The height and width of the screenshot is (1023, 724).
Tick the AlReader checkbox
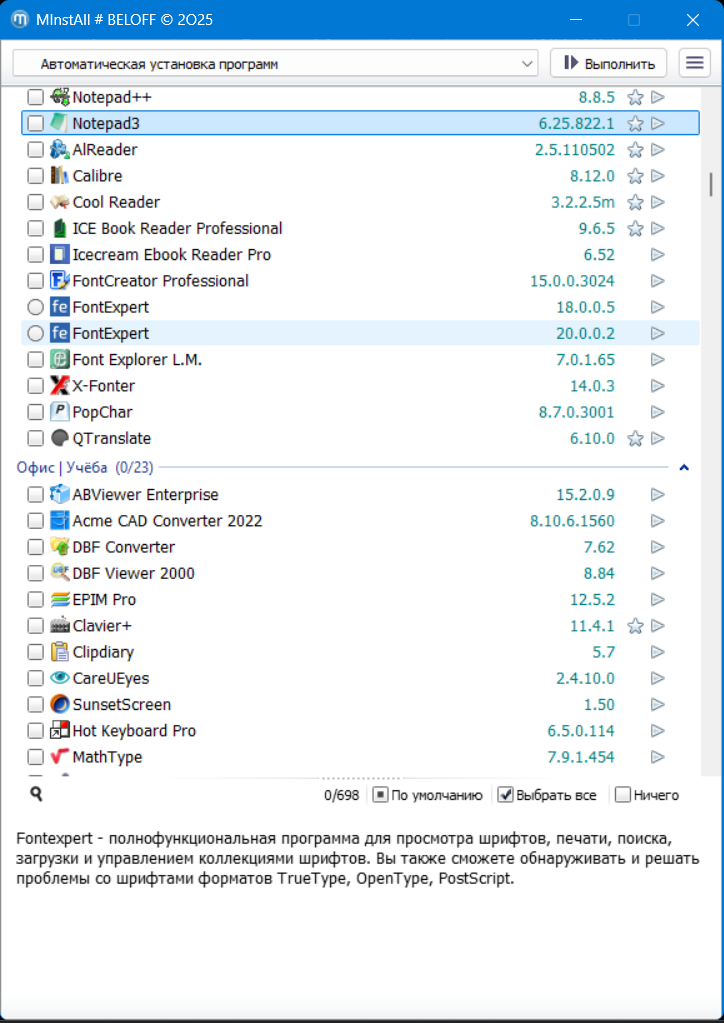(35, 150)
